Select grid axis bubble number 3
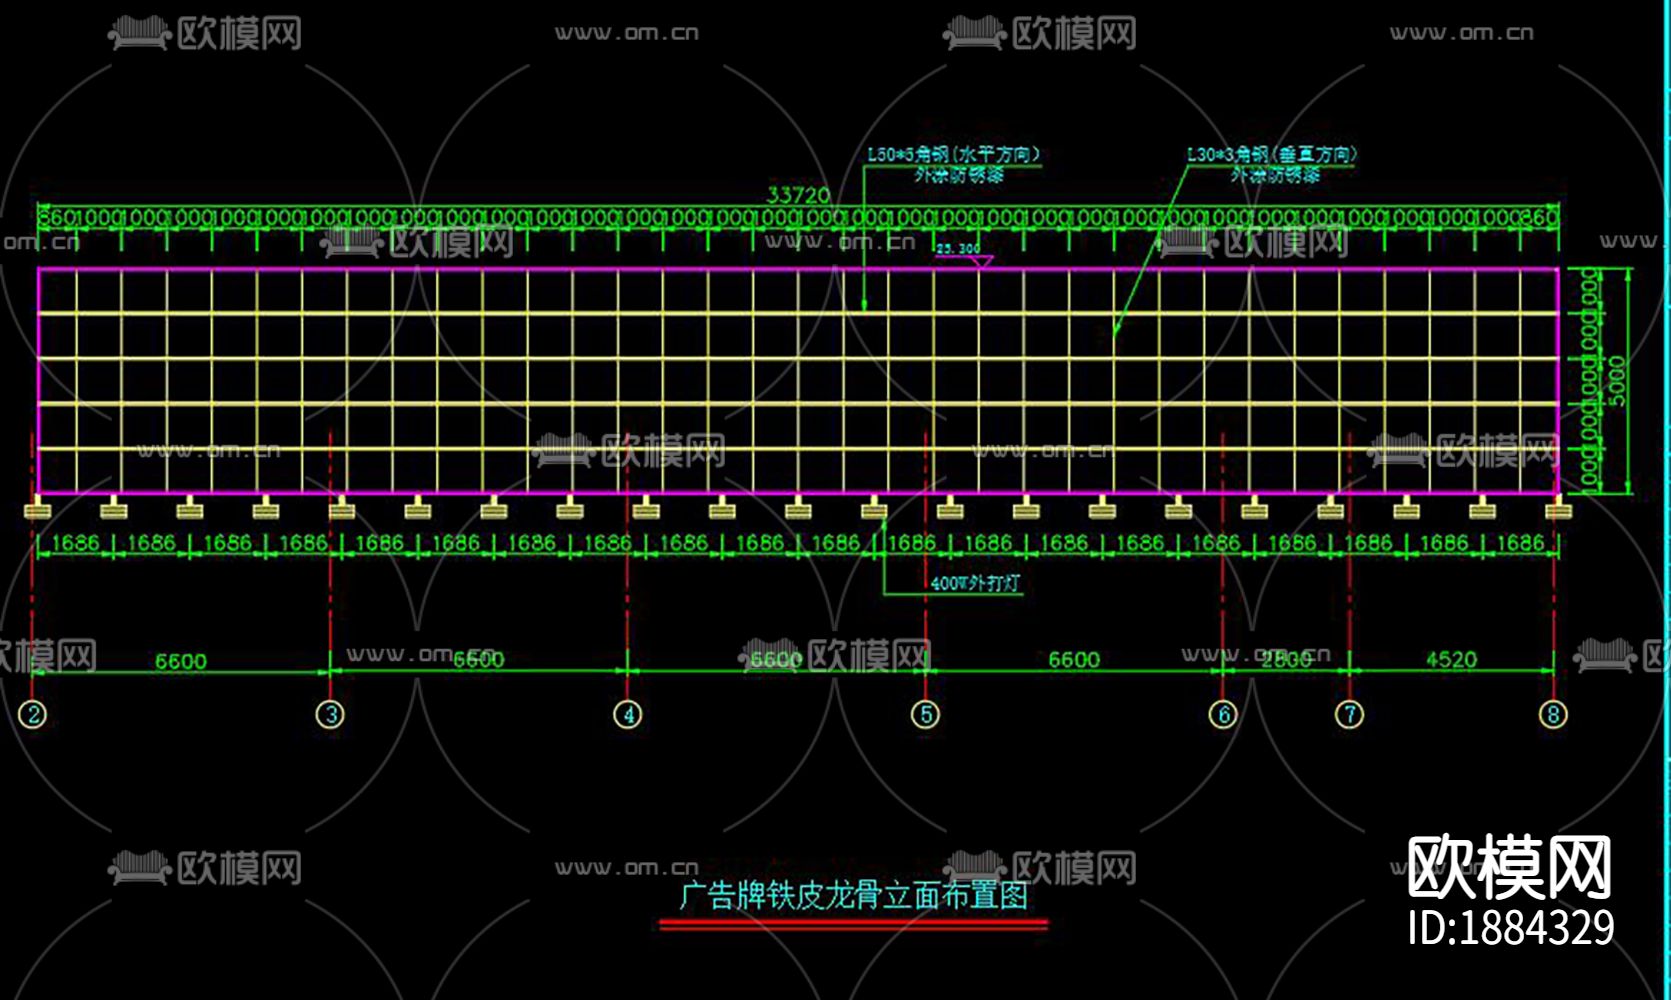Screen dimensions: 1671x1000 pos(330,714)
